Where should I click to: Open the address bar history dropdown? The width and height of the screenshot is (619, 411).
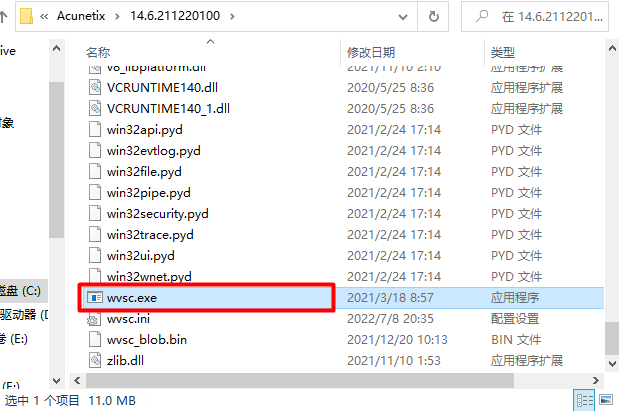403,17
